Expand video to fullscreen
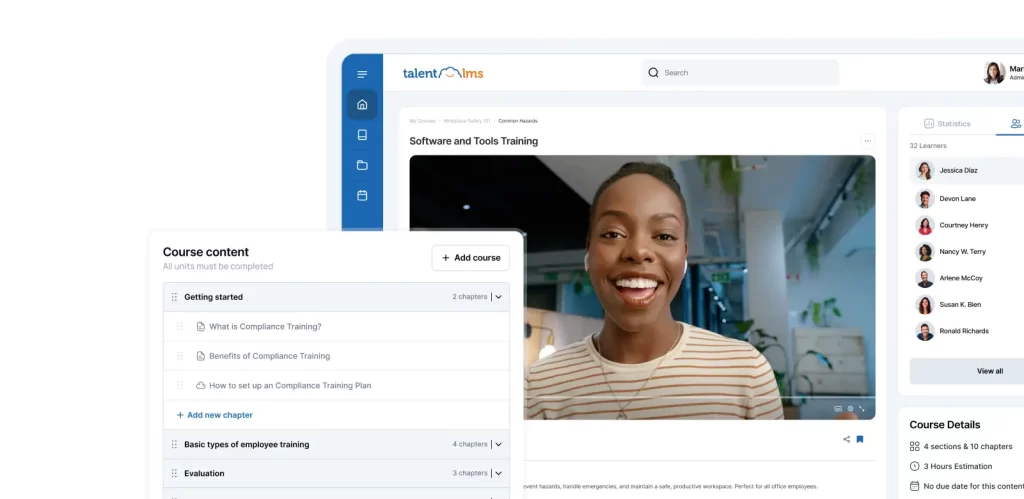1024x499 pixels. [862, 409]
